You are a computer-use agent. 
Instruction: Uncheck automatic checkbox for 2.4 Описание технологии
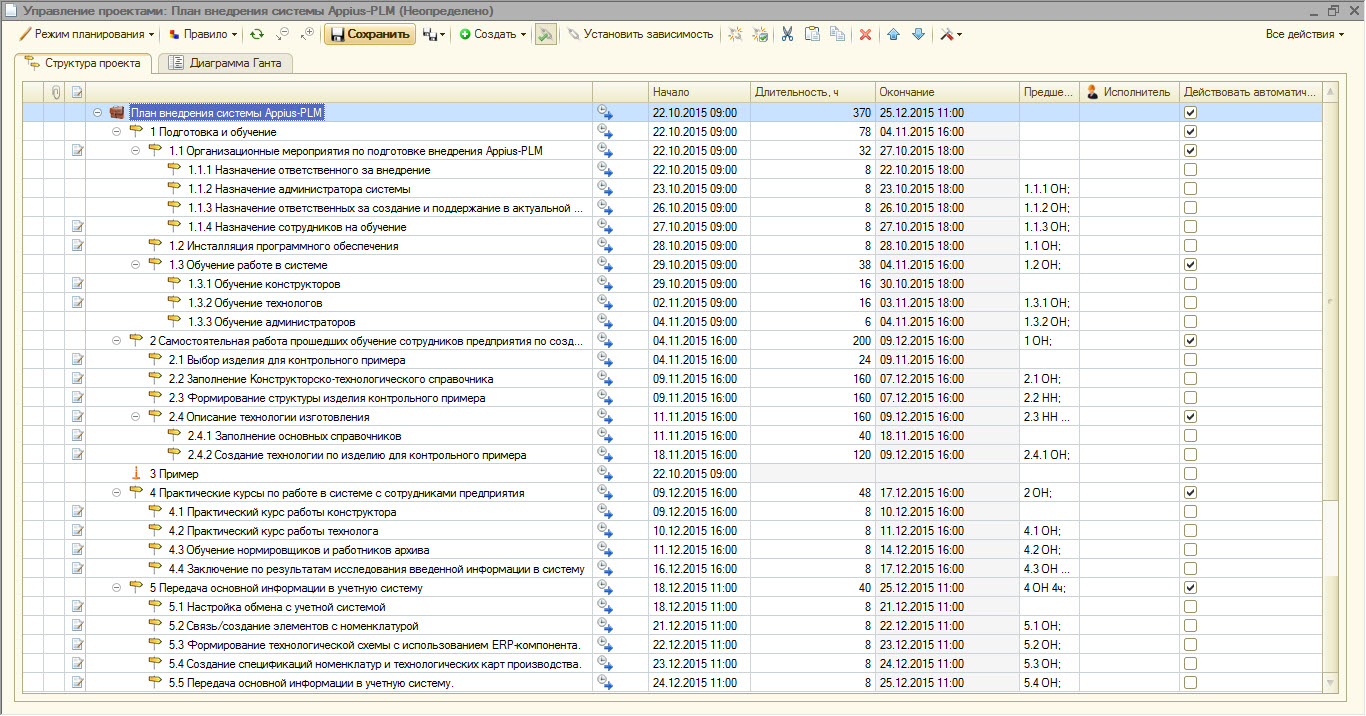click(1190, 417)
